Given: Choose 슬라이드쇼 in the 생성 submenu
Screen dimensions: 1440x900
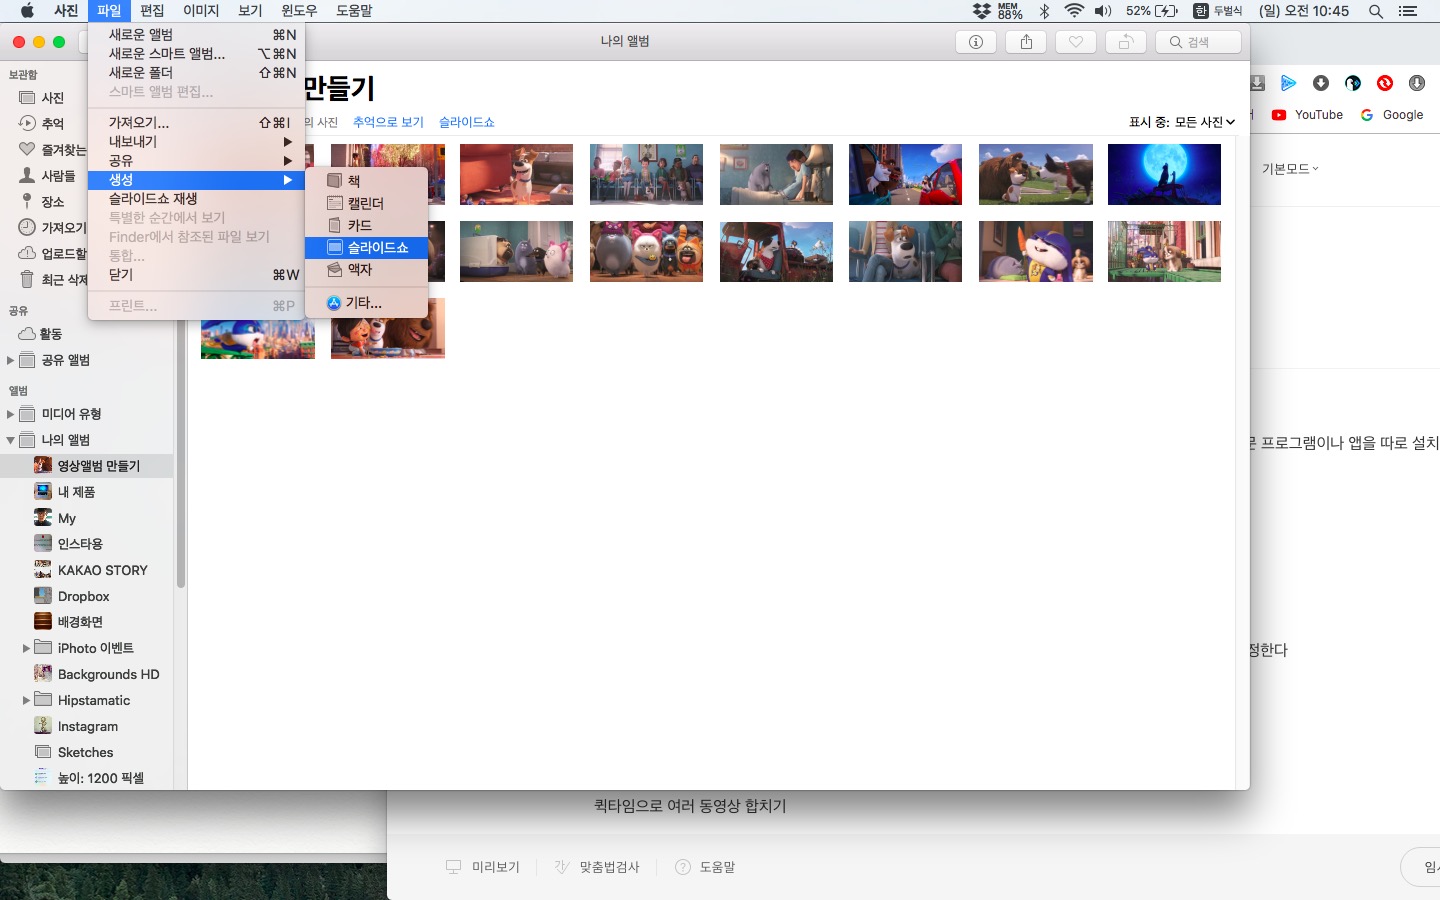Looking at the screenshot, I should [x=366, y=247].
